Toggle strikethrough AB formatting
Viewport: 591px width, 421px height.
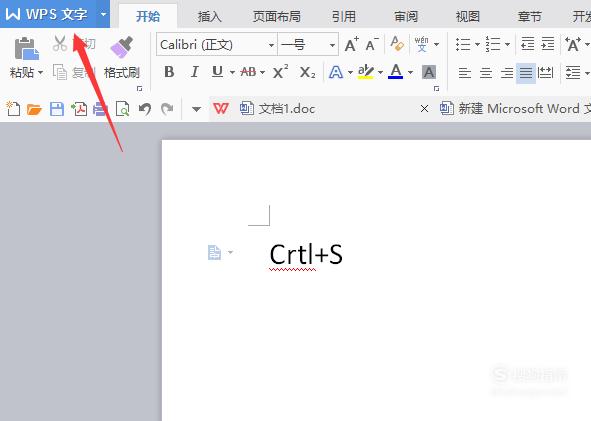(248, 72)
